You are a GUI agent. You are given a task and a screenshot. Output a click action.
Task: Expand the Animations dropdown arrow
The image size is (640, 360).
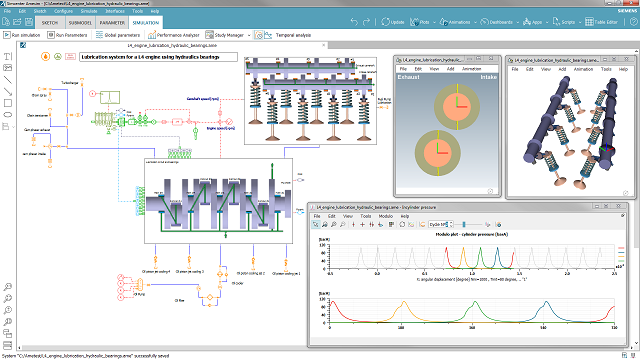tap(476, 22)
